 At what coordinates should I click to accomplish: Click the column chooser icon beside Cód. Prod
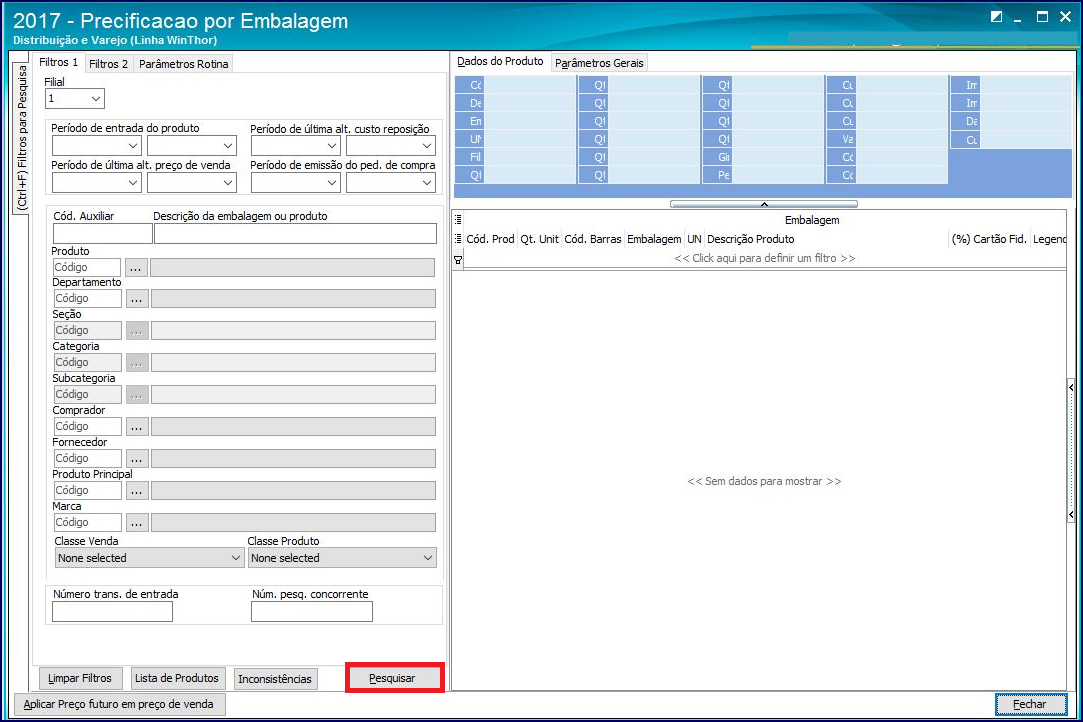coord(458,238)
